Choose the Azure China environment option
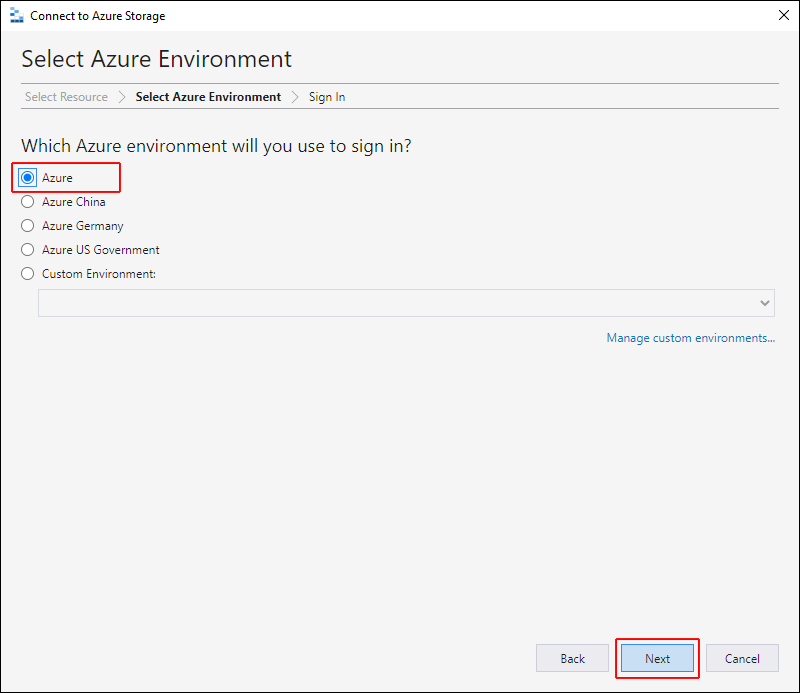 pyautogui.click(x=28, y=202)
